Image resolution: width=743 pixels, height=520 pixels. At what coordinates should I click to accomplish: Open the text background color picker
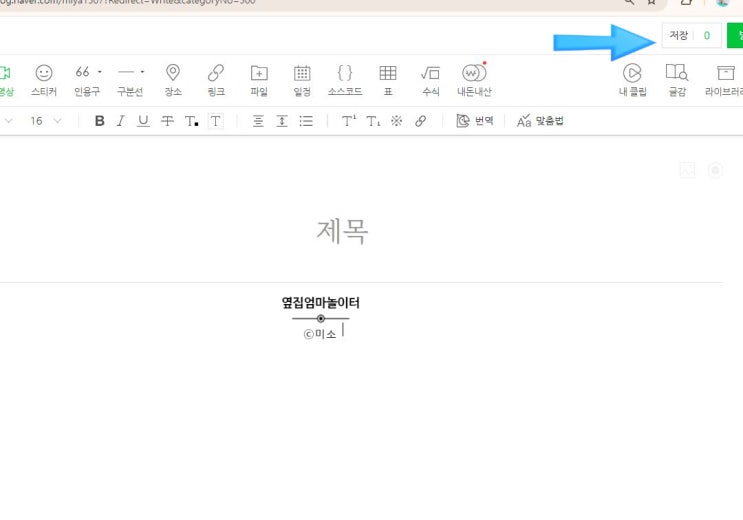(216, 121)
